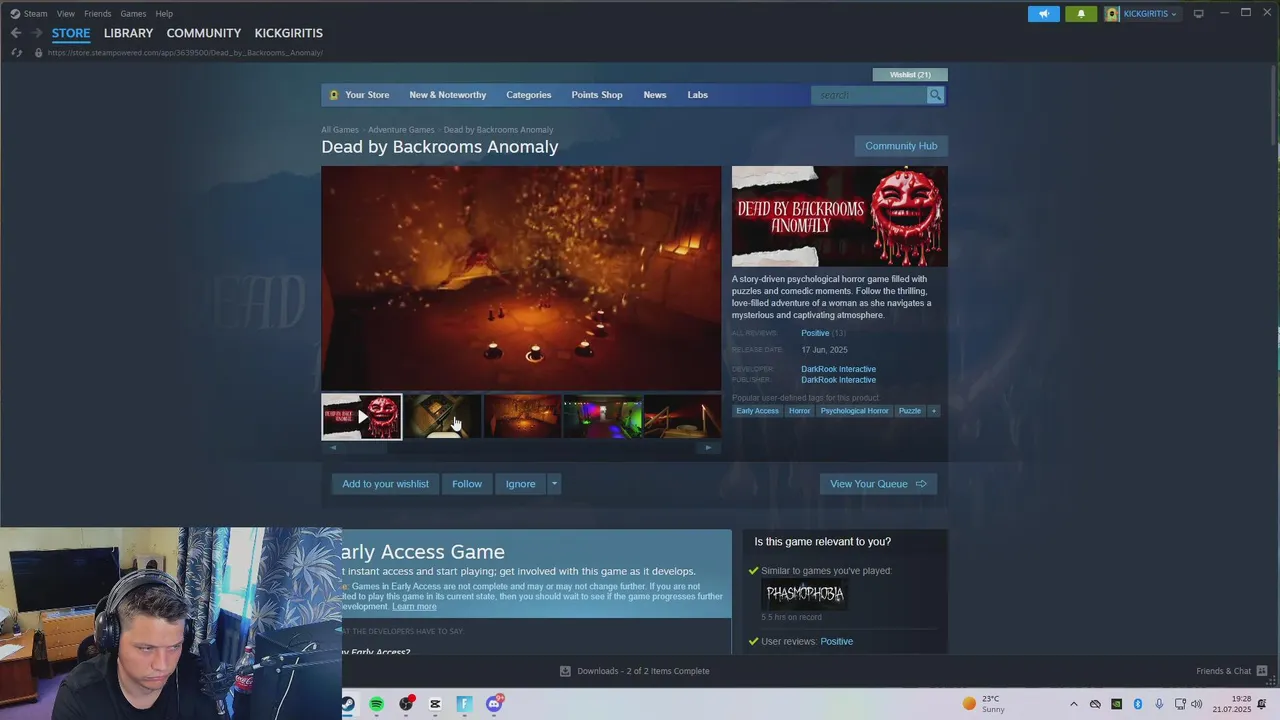Click View Your Queue
The image size is (1280, 720).
(878, 484)
